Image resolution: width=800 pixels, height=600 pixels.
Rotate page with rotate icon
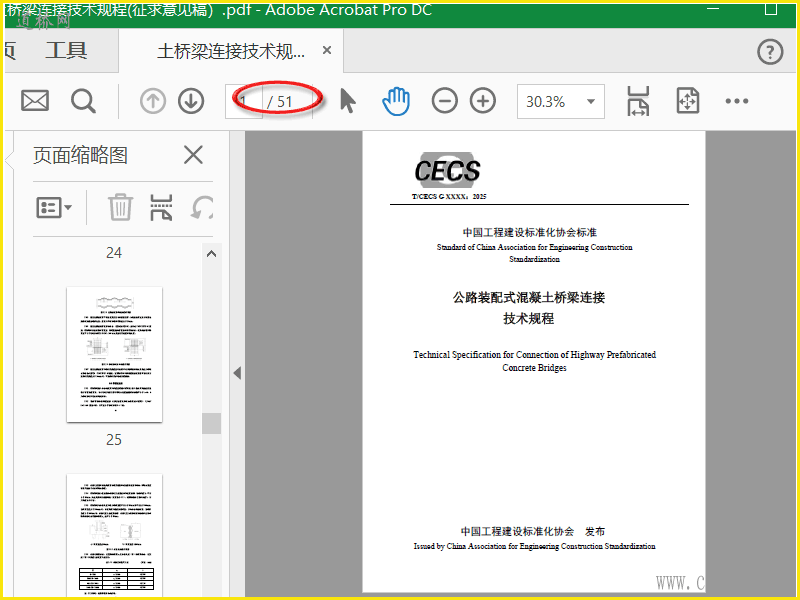(202, 208)
